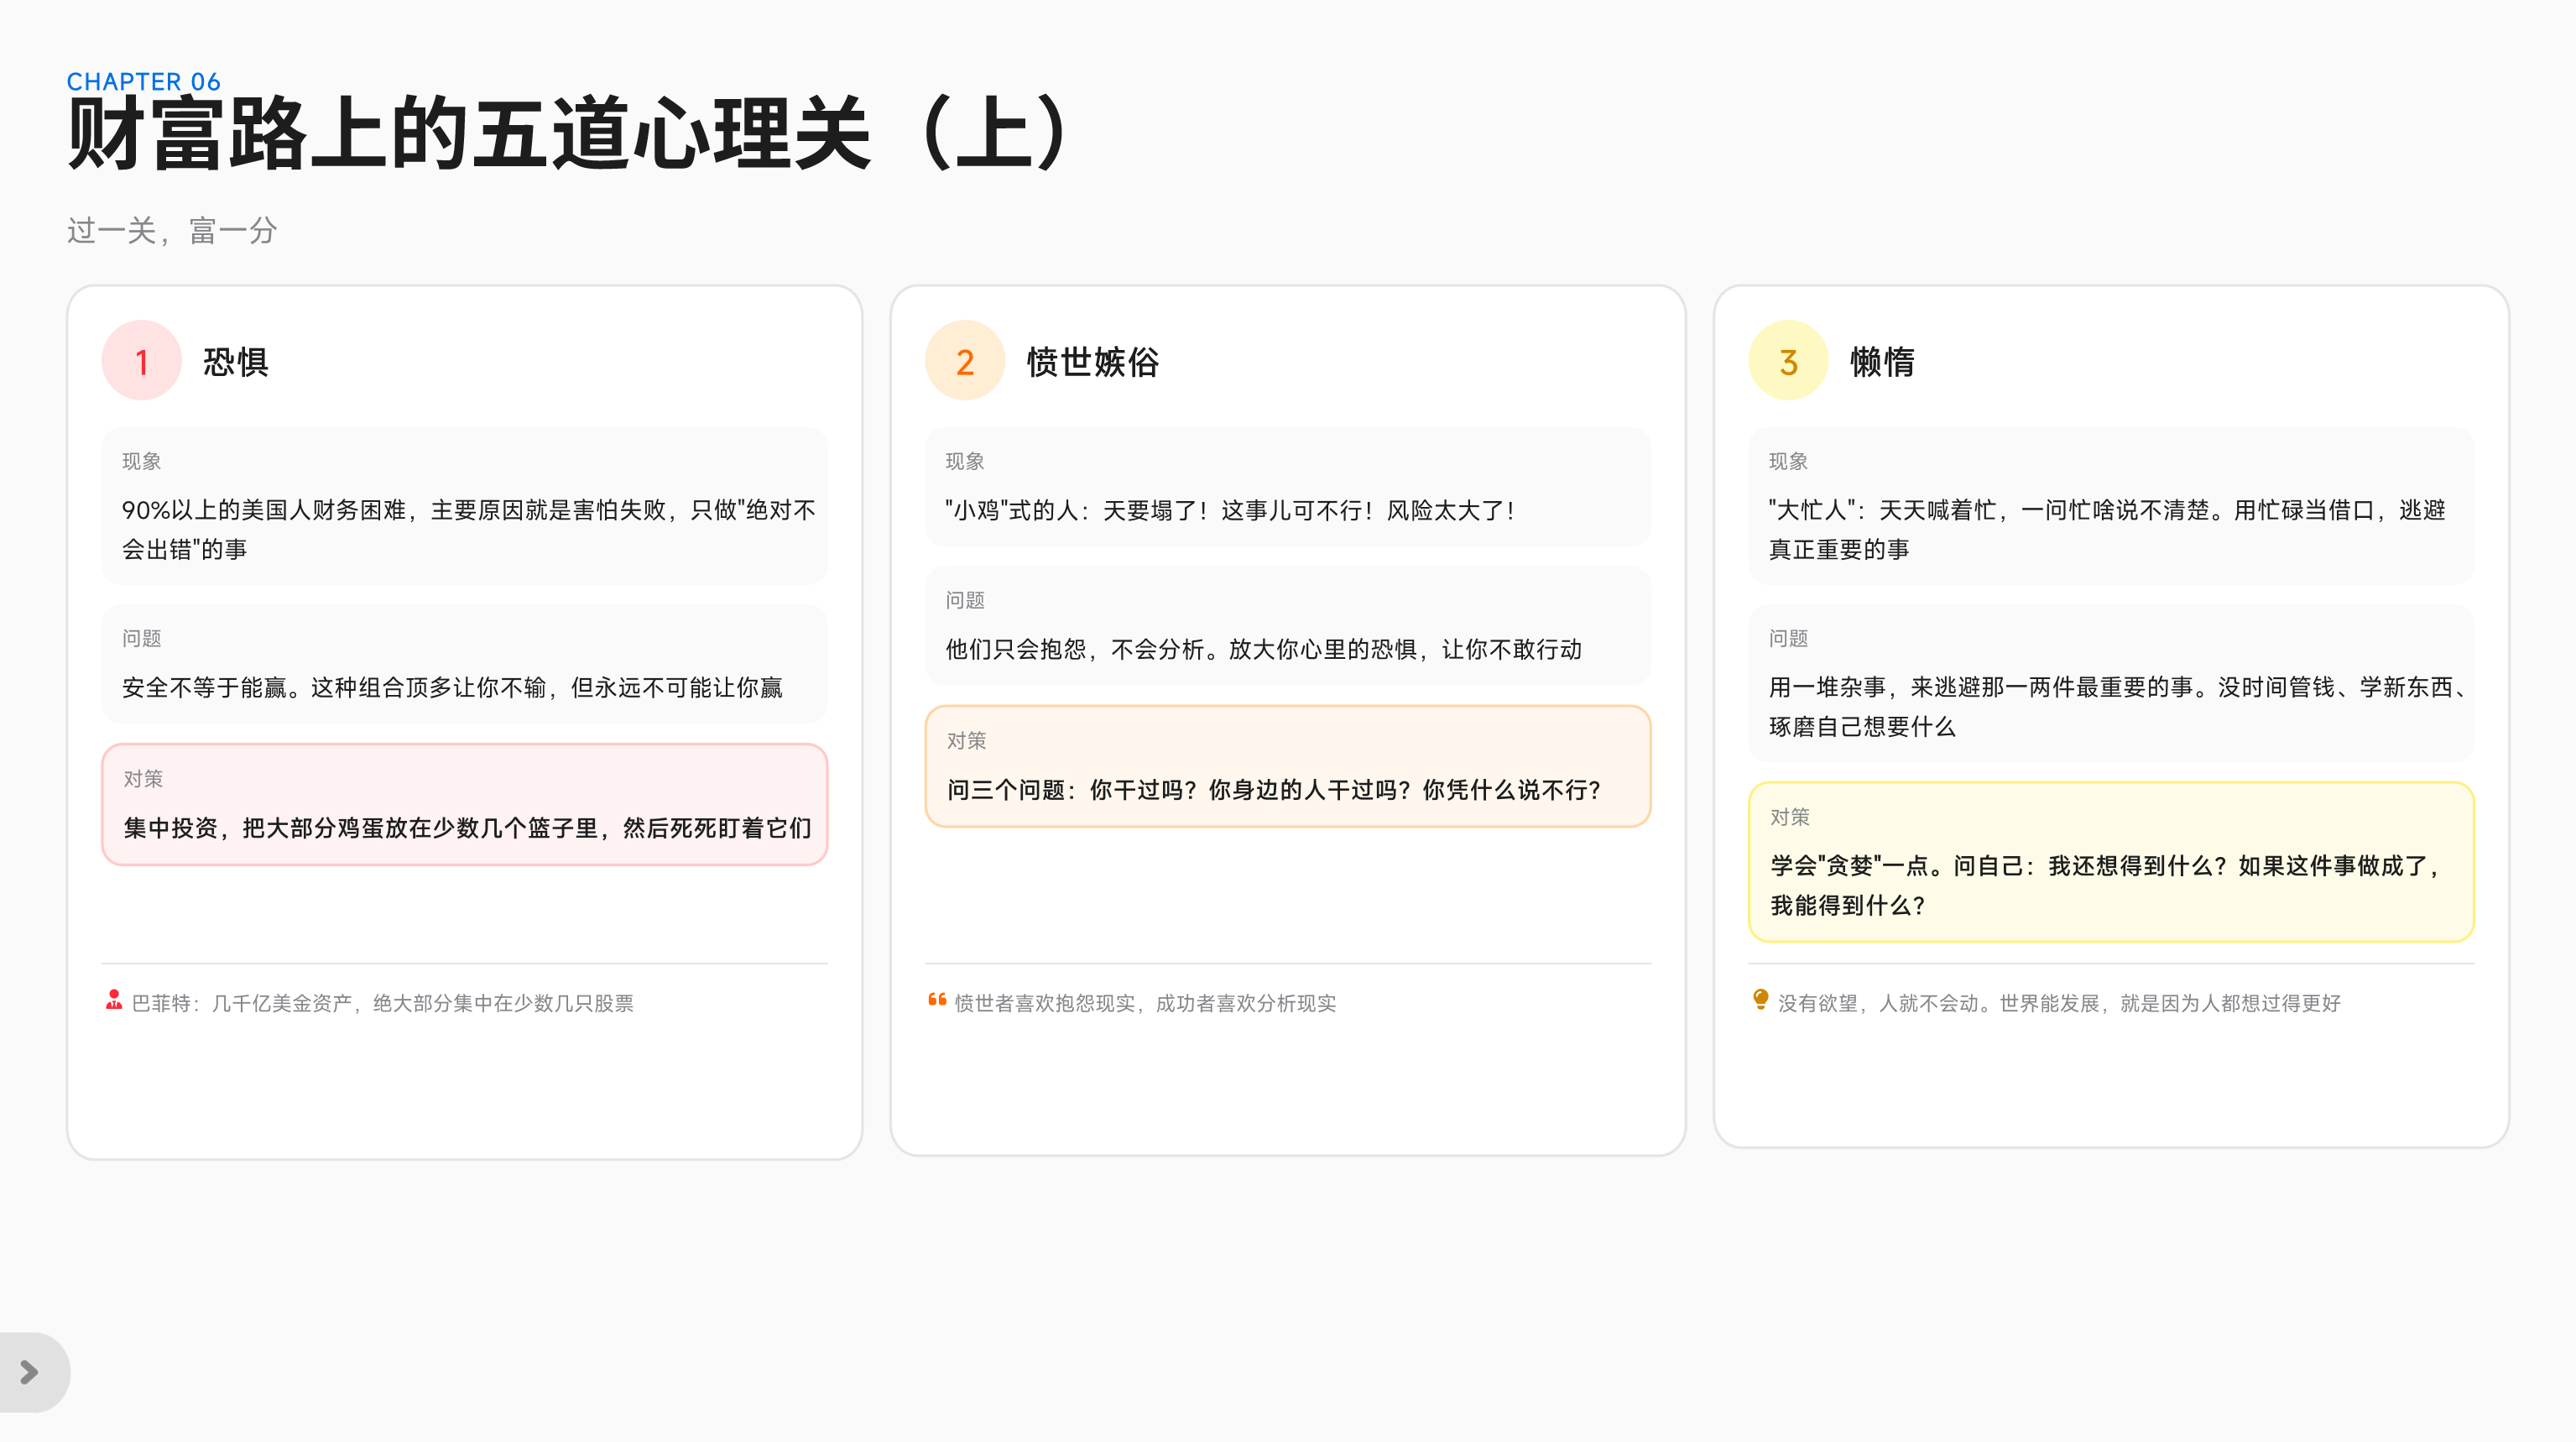Click the red number 1 circle badge
Image resolution: width=2576 pixels, height=1442 pixels.
tap(141, 361)
